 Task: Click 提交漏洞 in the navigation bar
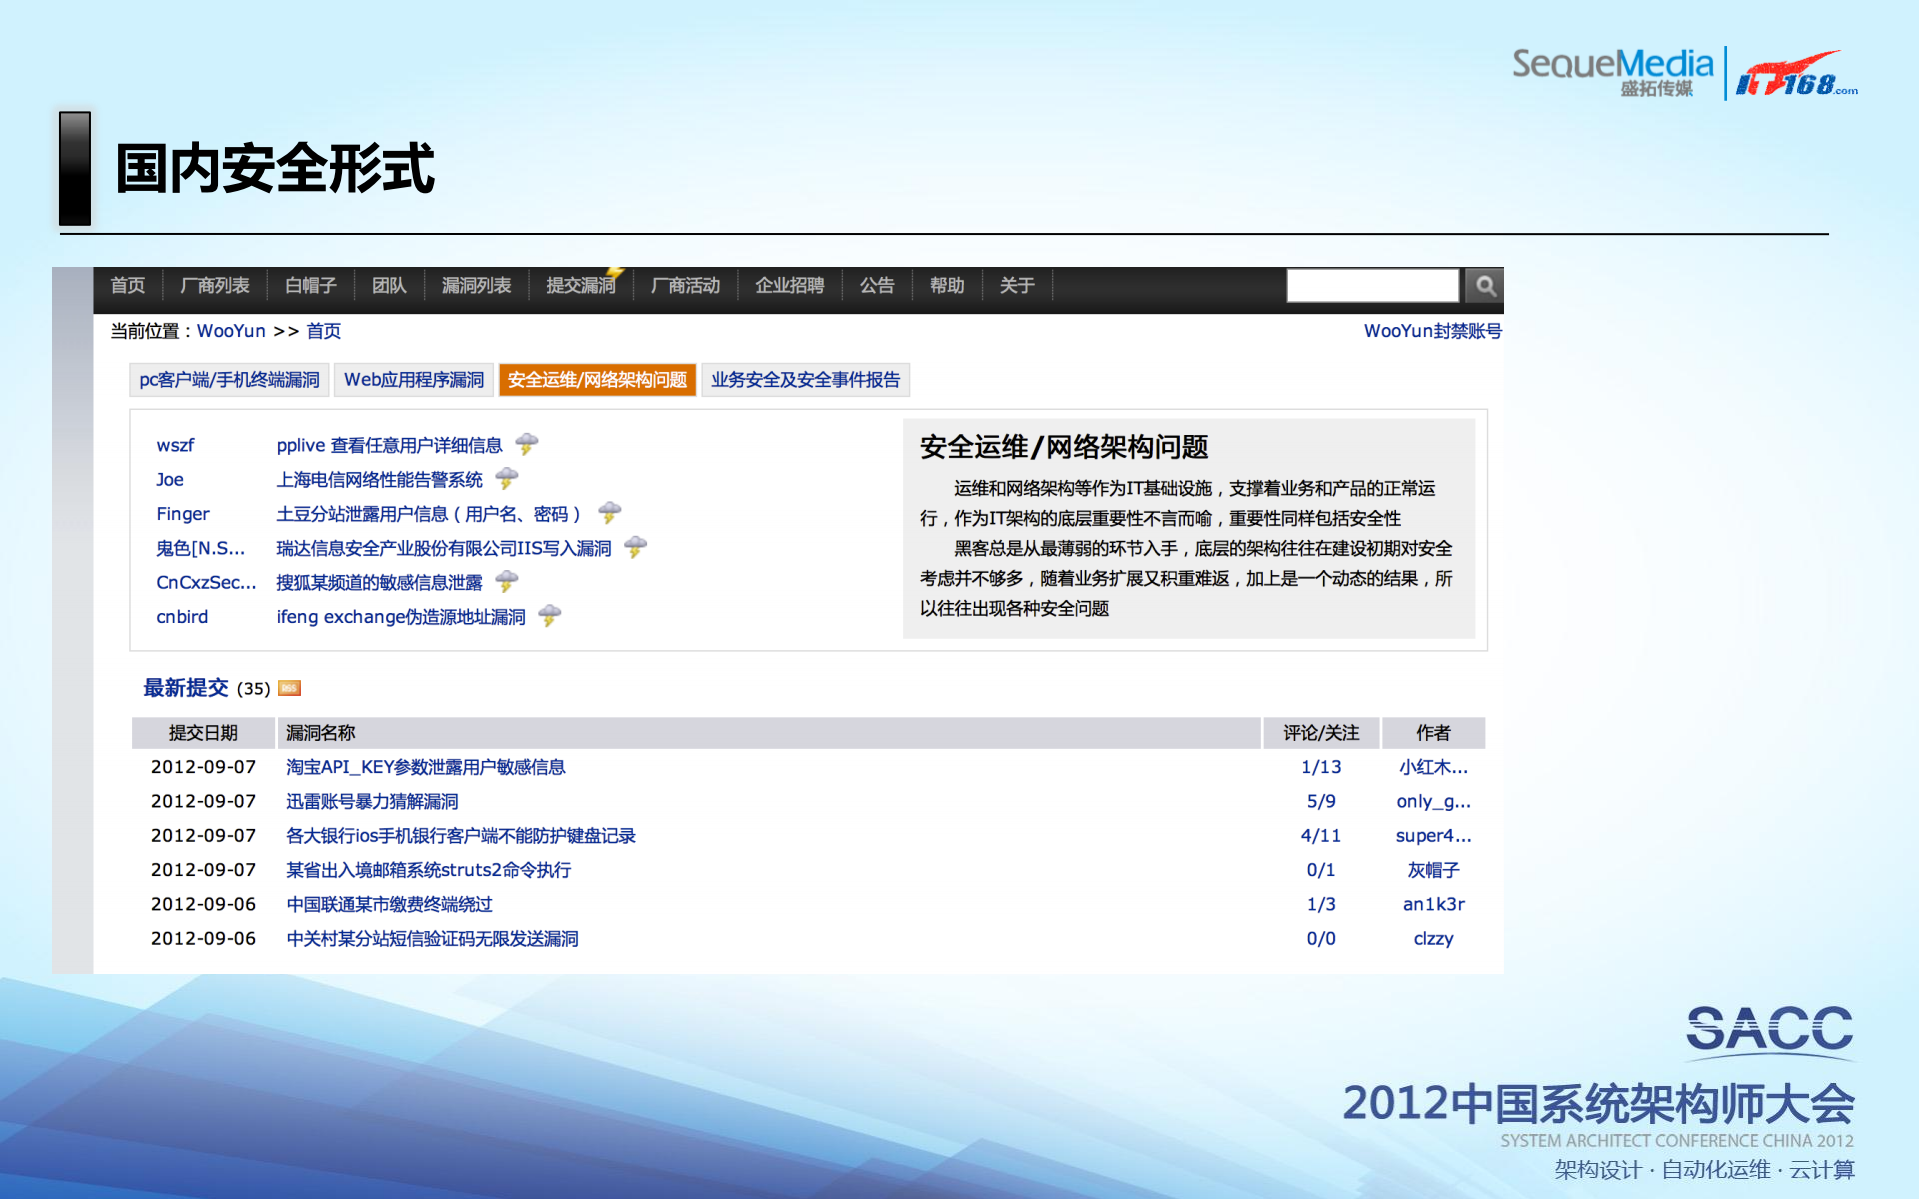(580, 285)
